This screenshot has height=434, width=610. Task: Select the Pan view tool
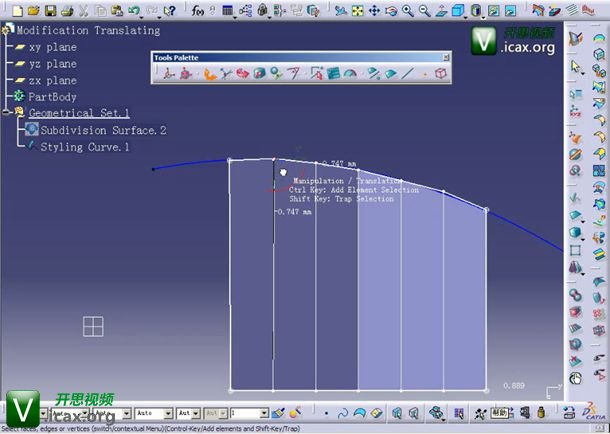click(374, 11)
